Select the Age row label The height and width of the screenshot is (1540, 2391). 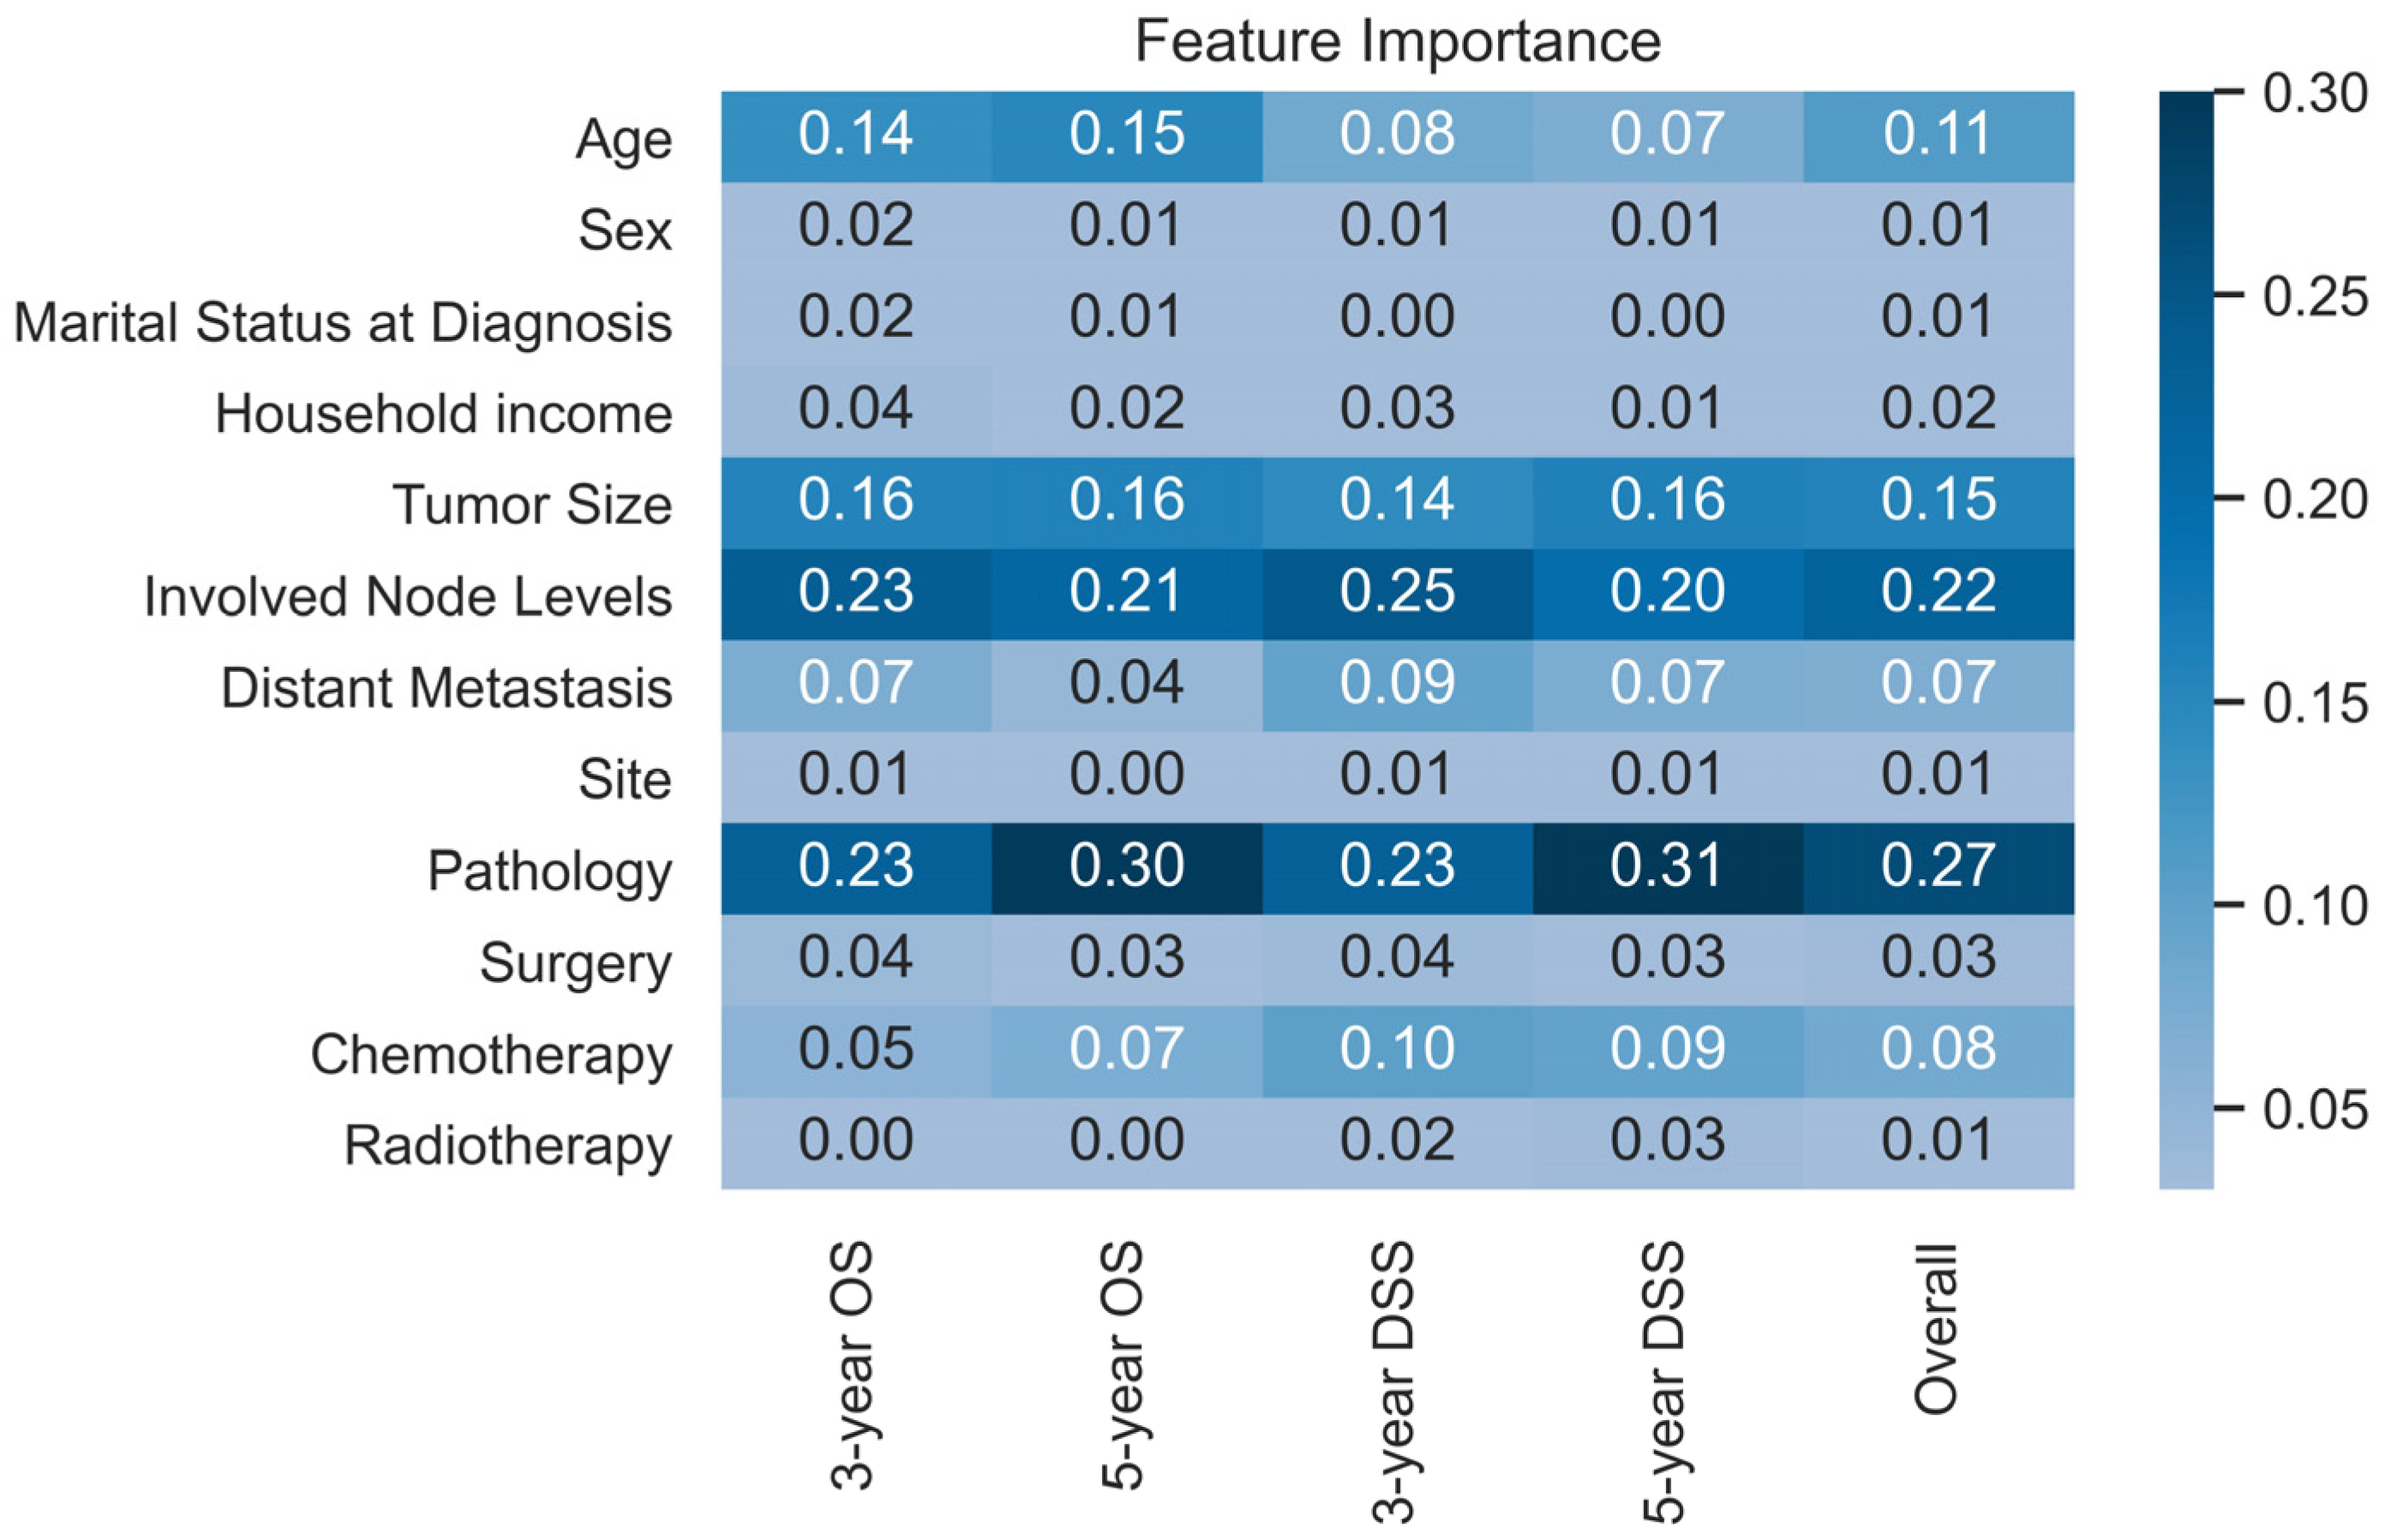point(624,140)
